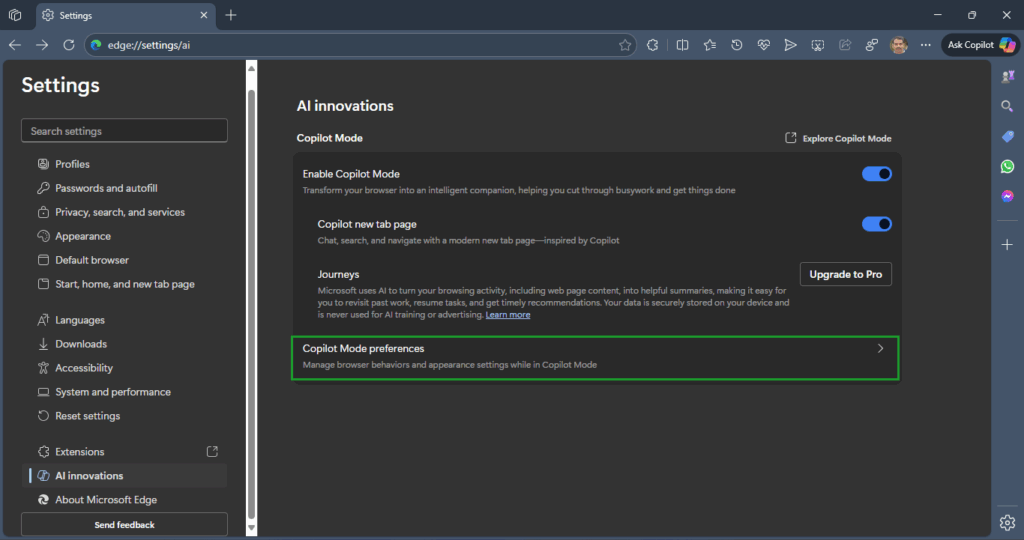Click the Screenshot tool icon in toolbar
Screen dimensions: 1024x540
(817, 45)
